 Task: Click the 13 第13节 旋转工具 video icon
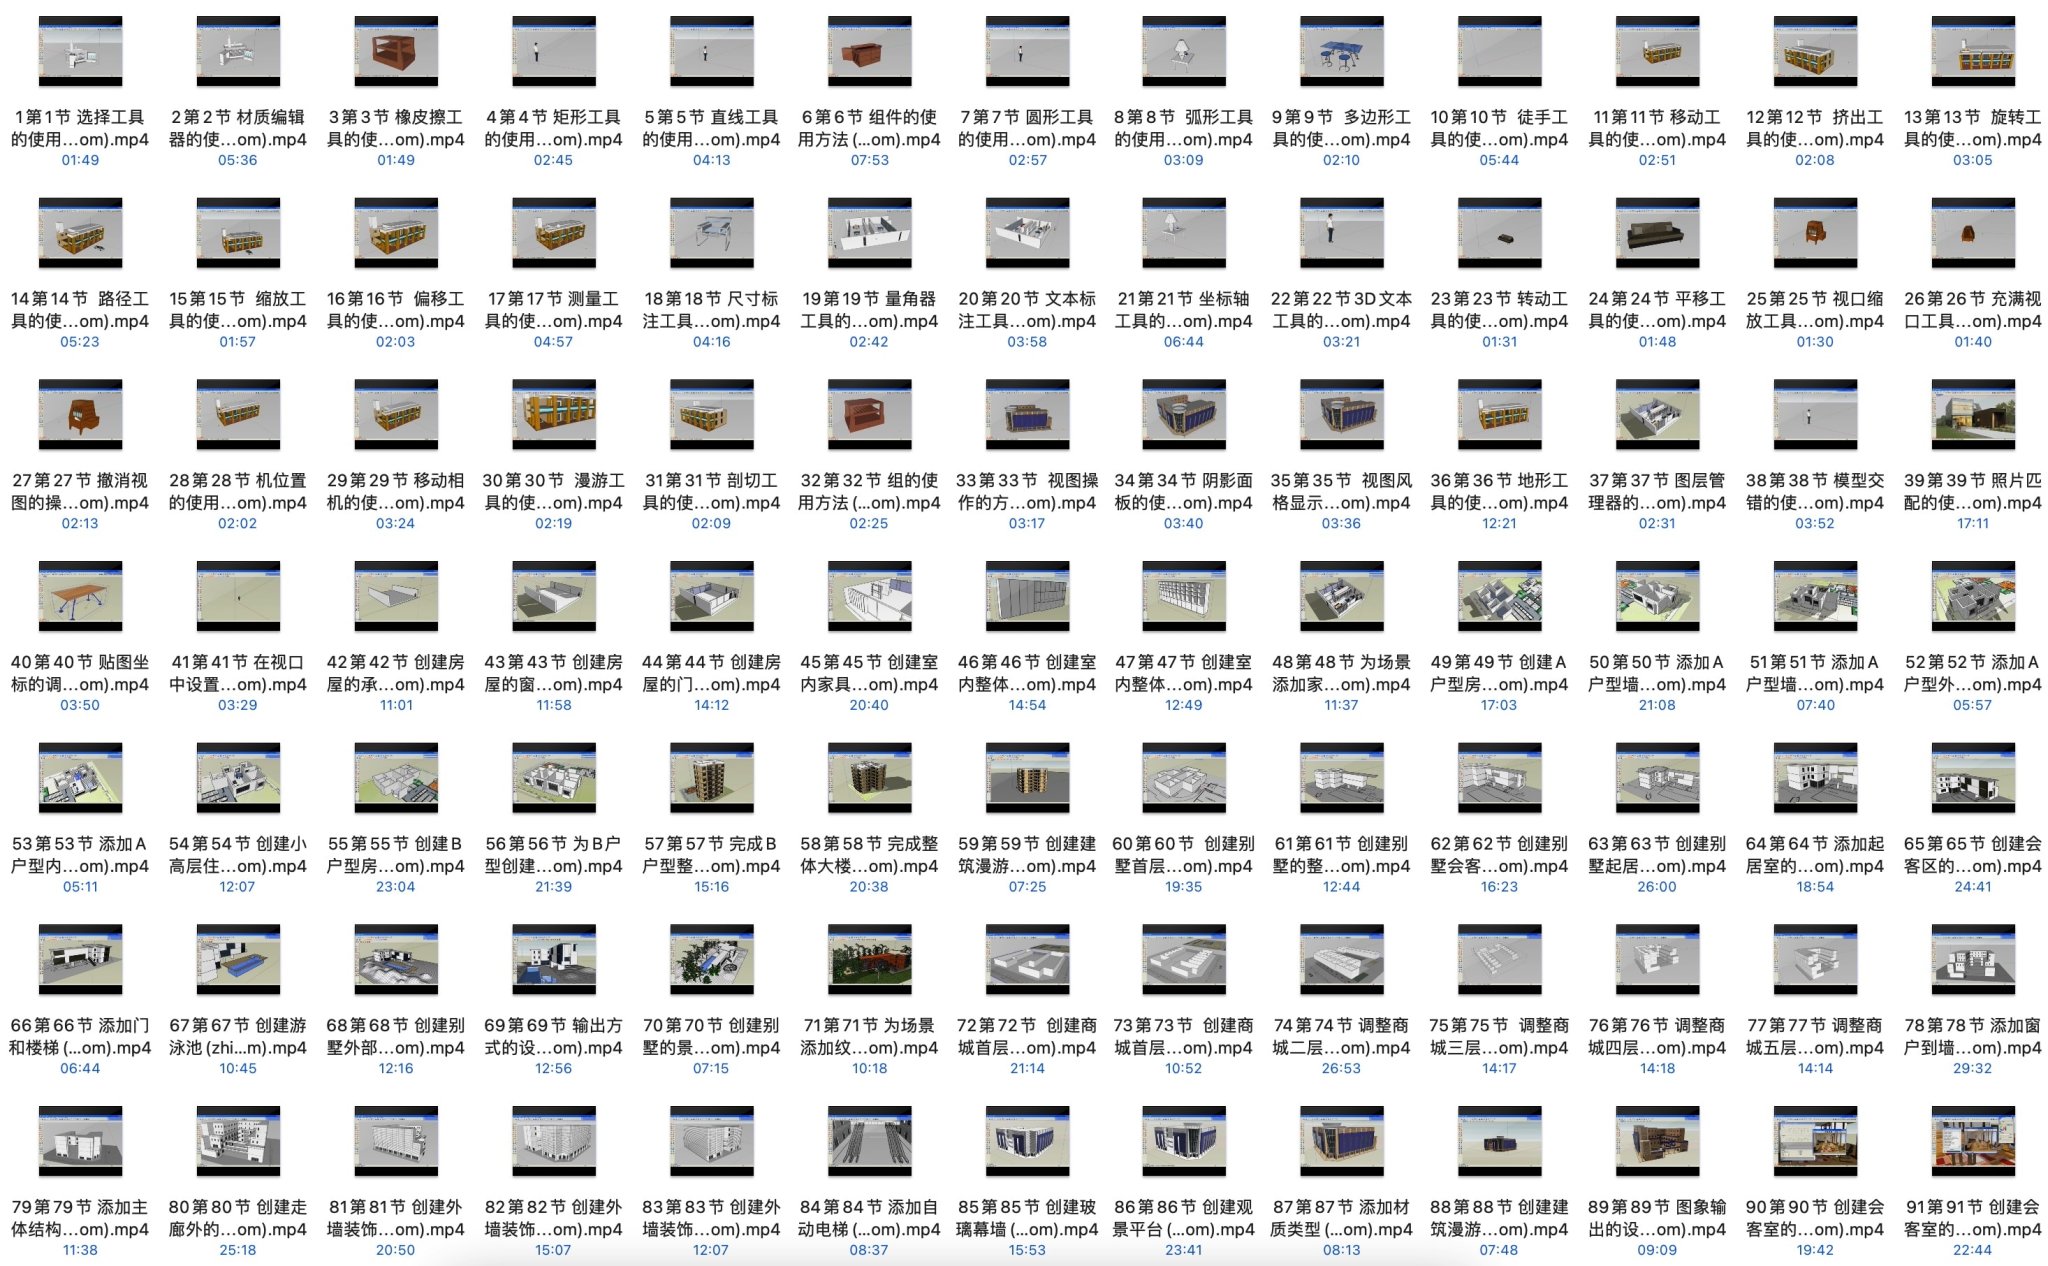pyautogui.click(x=1972, y=52)
